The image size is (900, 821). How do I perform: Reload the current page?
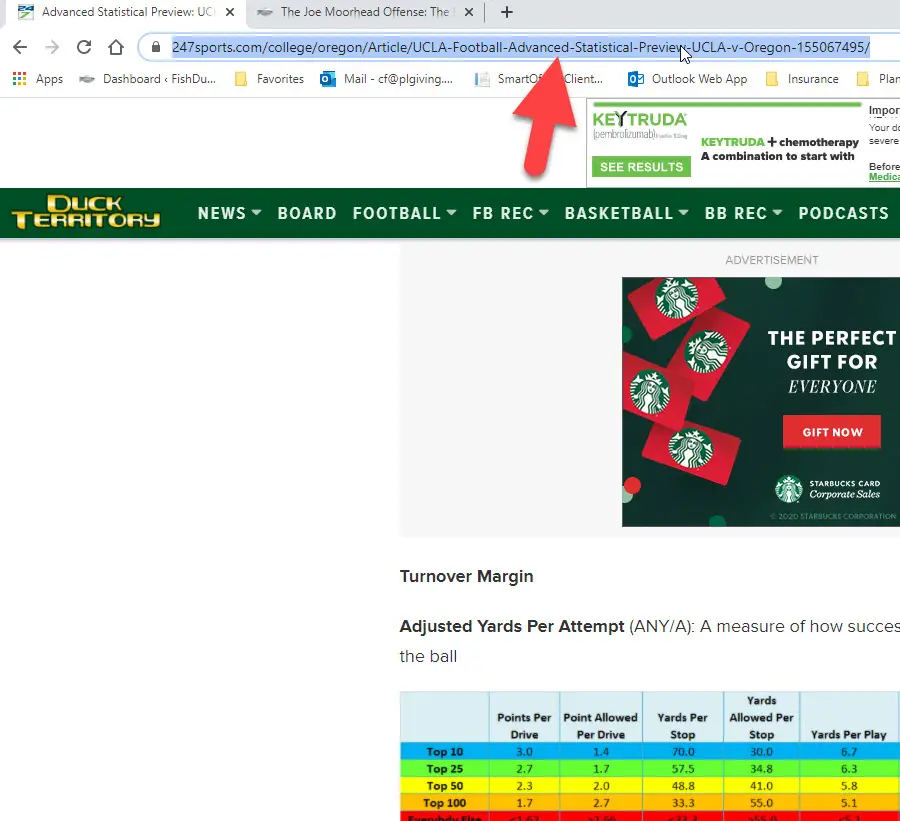tap(84, 47)
